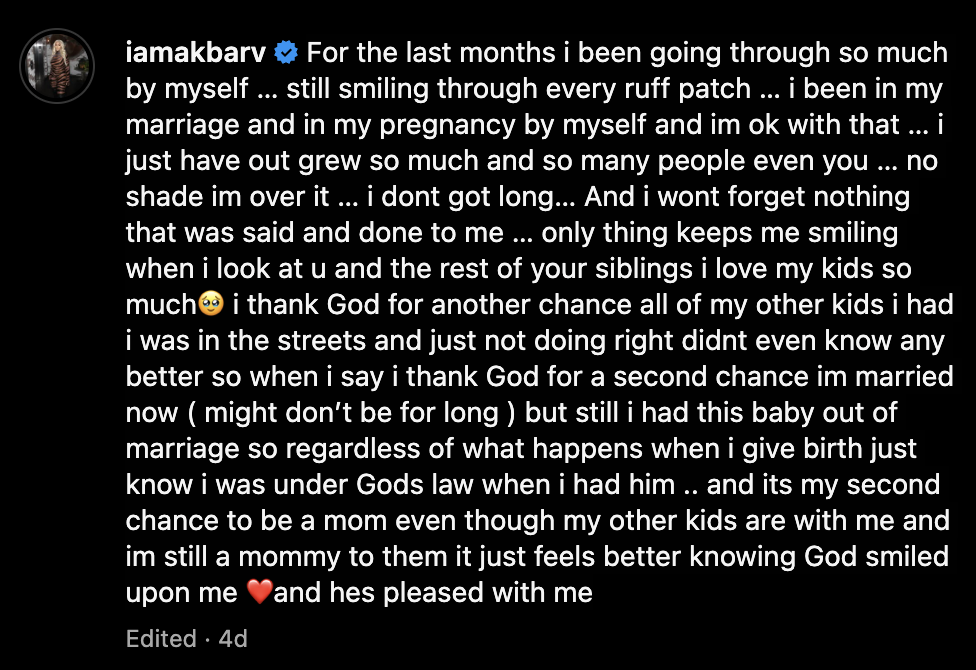Click the blue verified badge
The height and width of the screenshot is (670, 976).
click(x=286, y=52)
